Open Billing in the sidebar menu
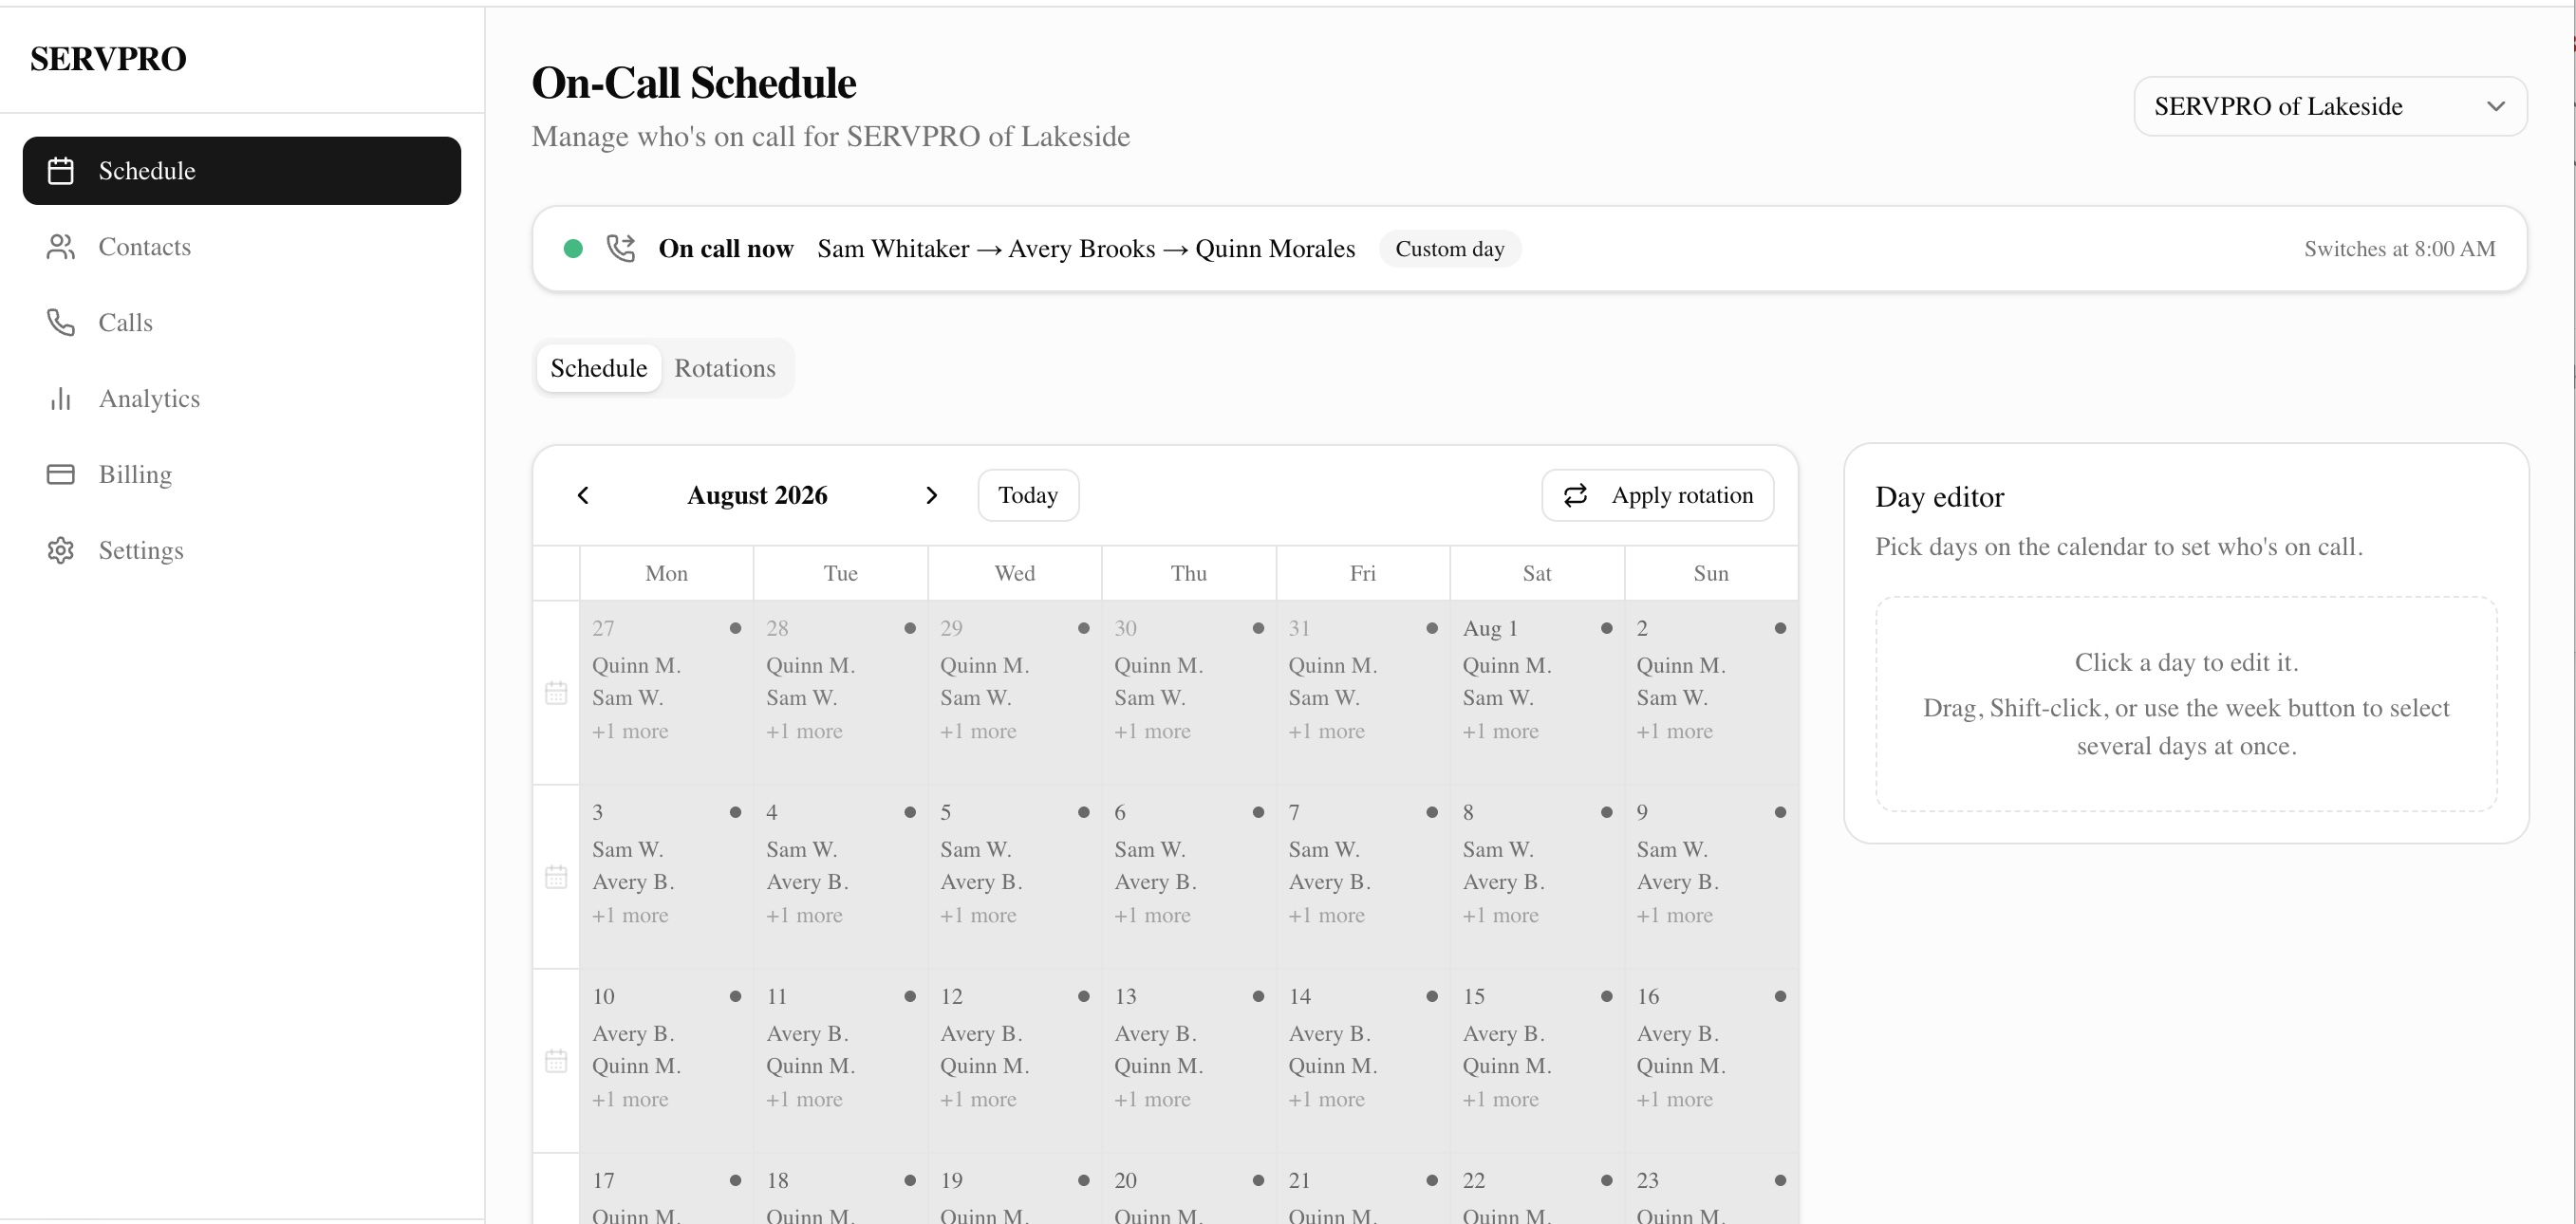This screenshot has height=1224, width=2576. coord(242,474)
